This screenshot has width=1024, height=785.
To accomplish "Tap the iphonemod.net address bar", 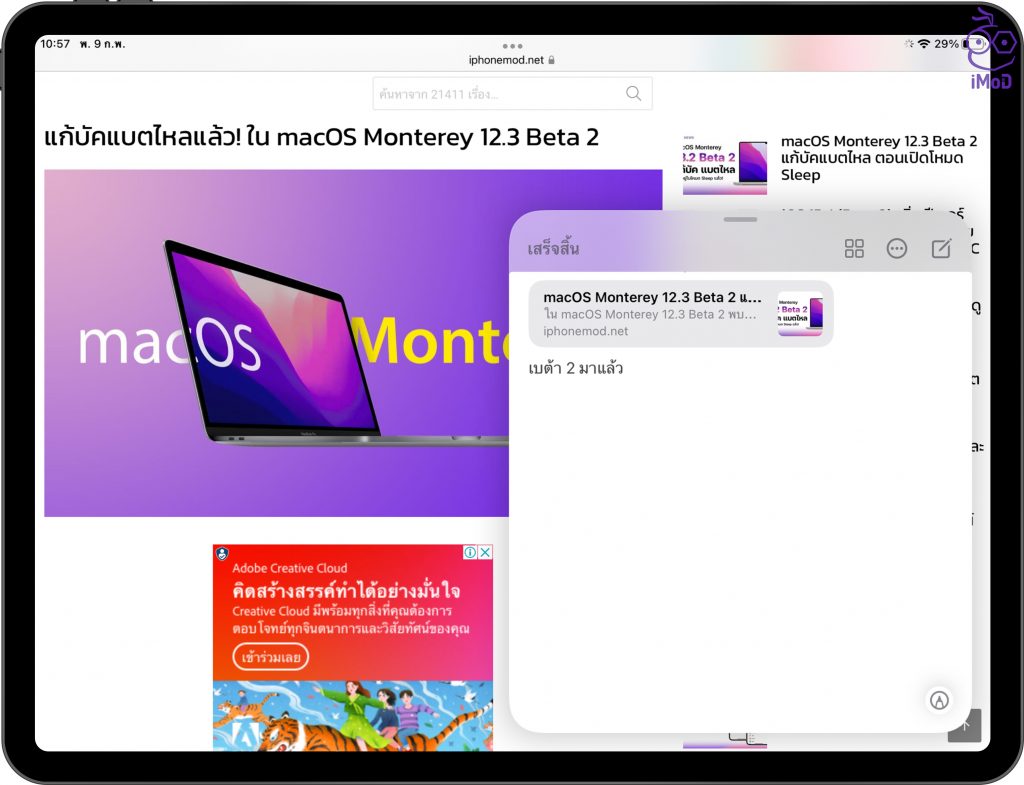I will click(x=513, y=60).
